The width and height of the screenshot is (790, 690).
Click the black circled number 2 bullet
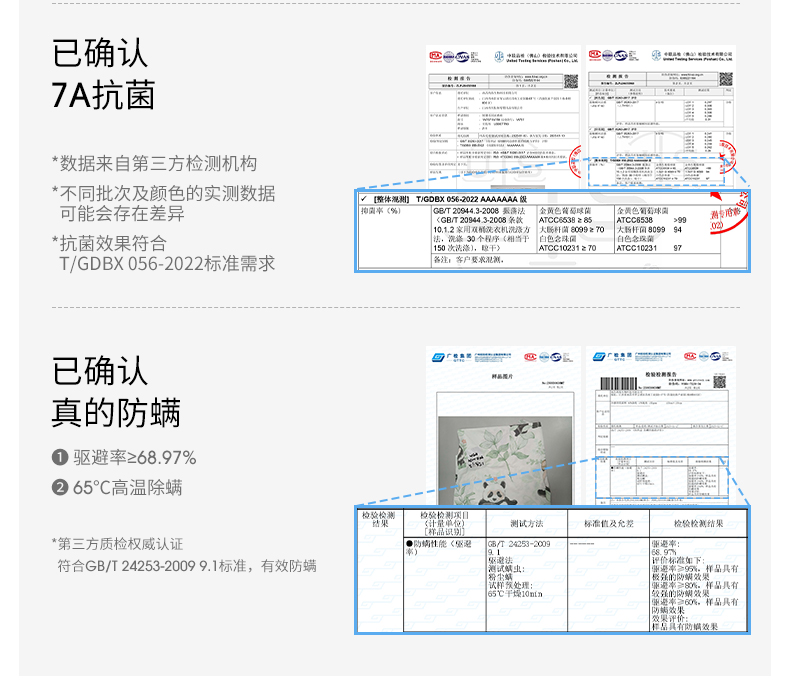60,488
